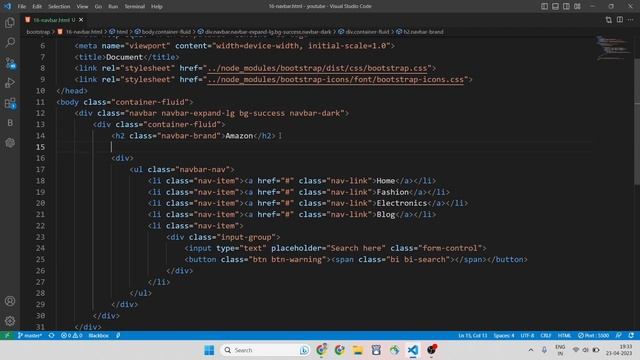
Task: Toggle primary side bar layout button
Action: pos(544,6)
